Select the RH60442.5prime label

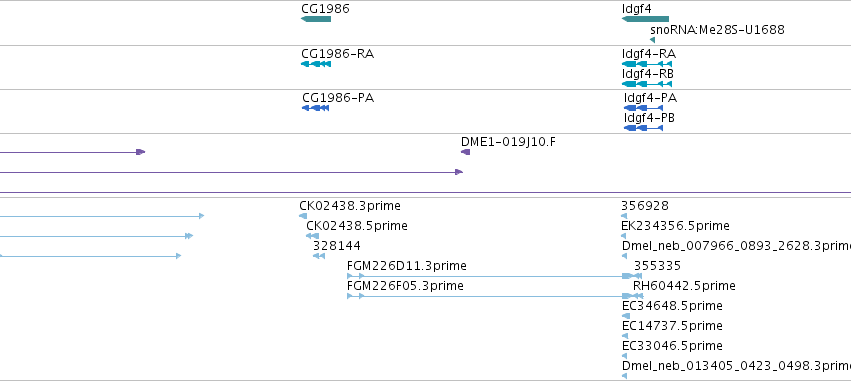pos(684,286)
